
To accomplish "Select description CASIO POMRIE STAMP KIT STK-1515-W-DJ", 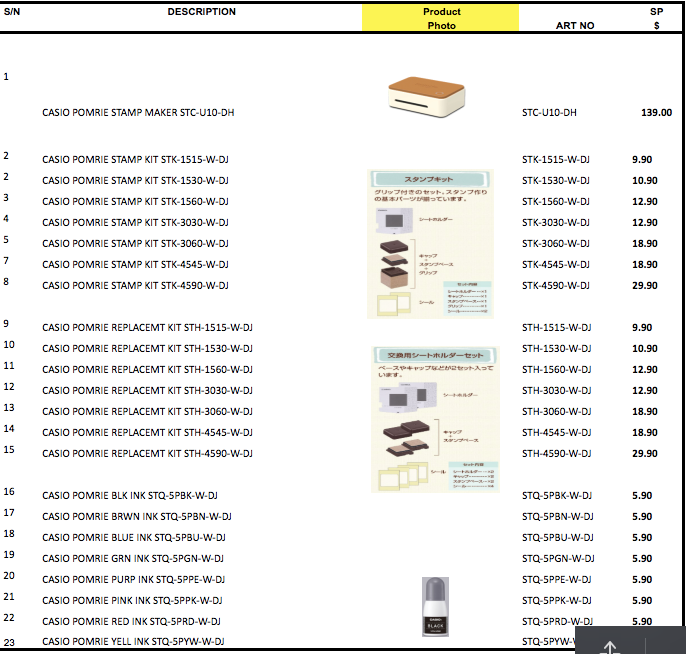I will click(135, 159).
